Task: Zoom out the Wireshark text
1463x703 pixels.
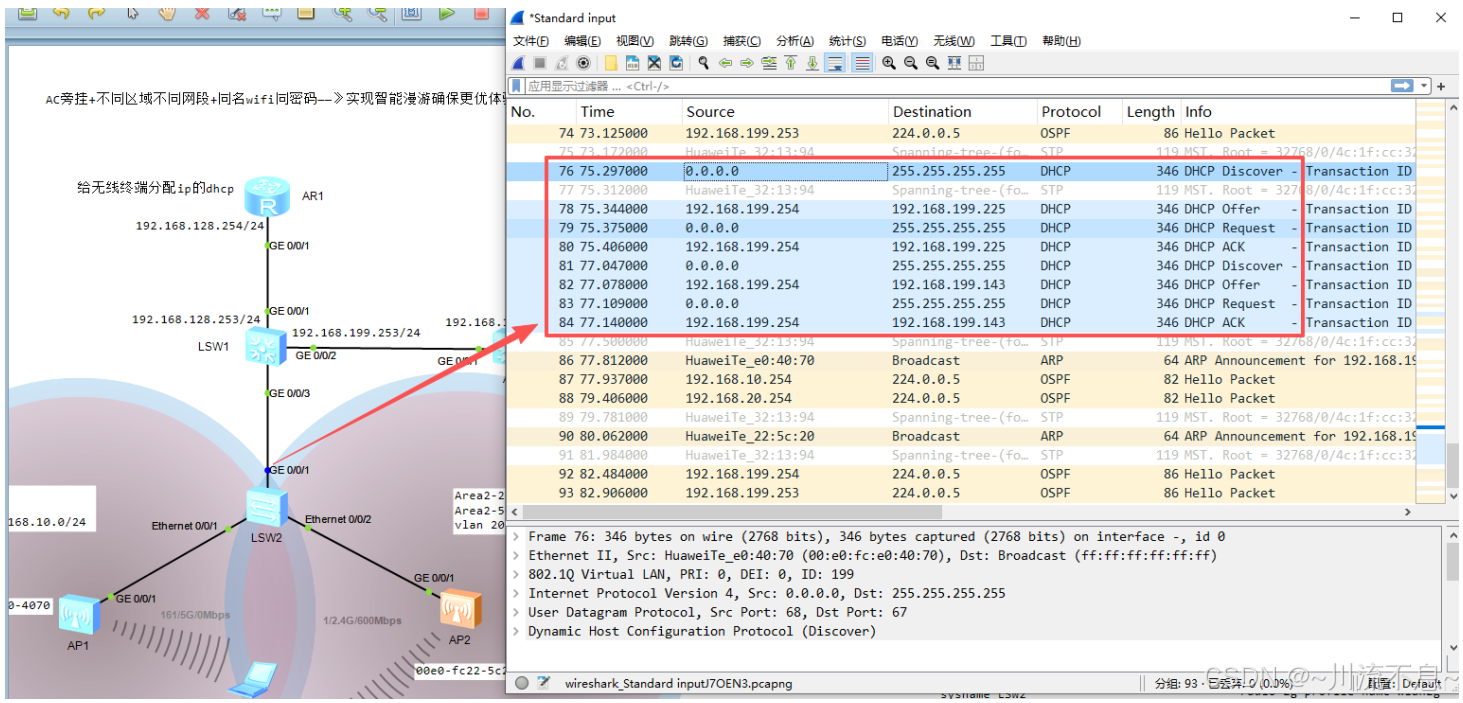Action: [911, 63]
